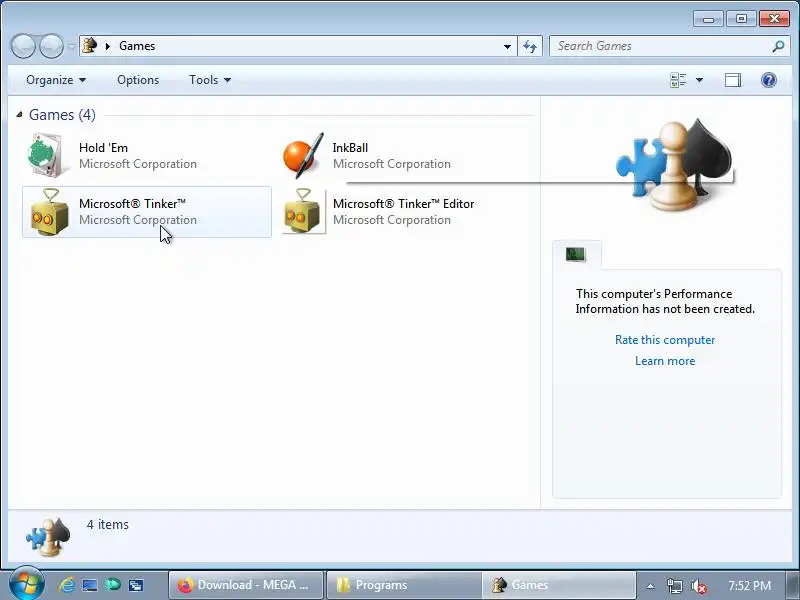Click the refresh arrows button

pyautogui.click(x=530, y=46)
